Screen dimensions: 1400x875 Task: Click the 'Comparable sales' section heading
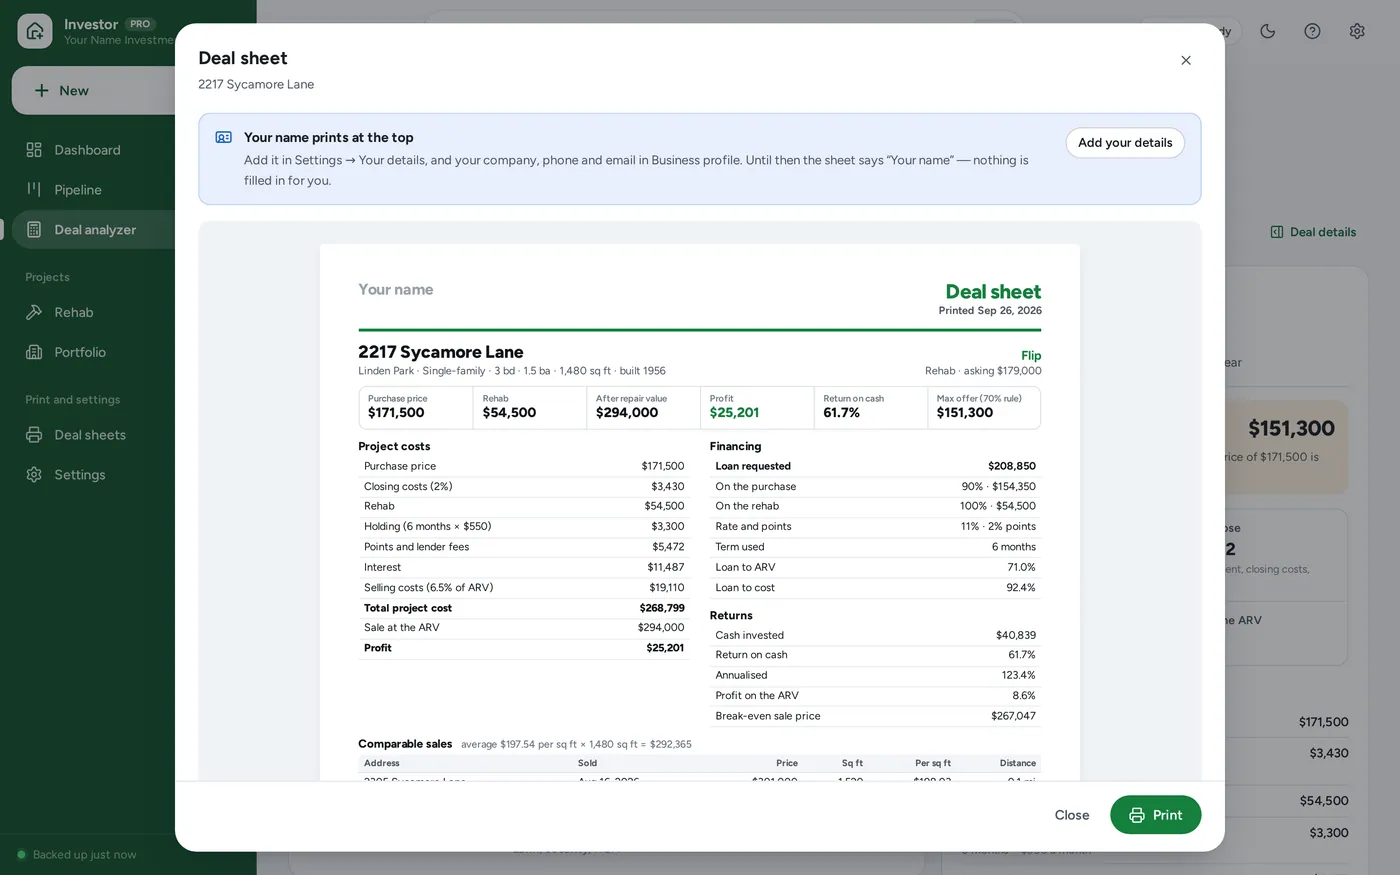pos(405,744)
